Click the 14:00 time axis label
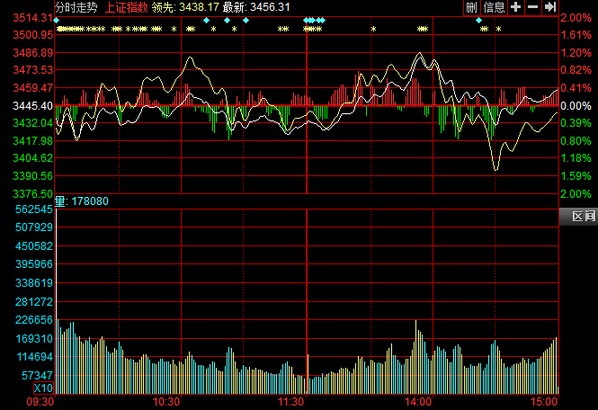Image resolution: width=598 pixels, height=410 pixels. [x=418, y=402]
